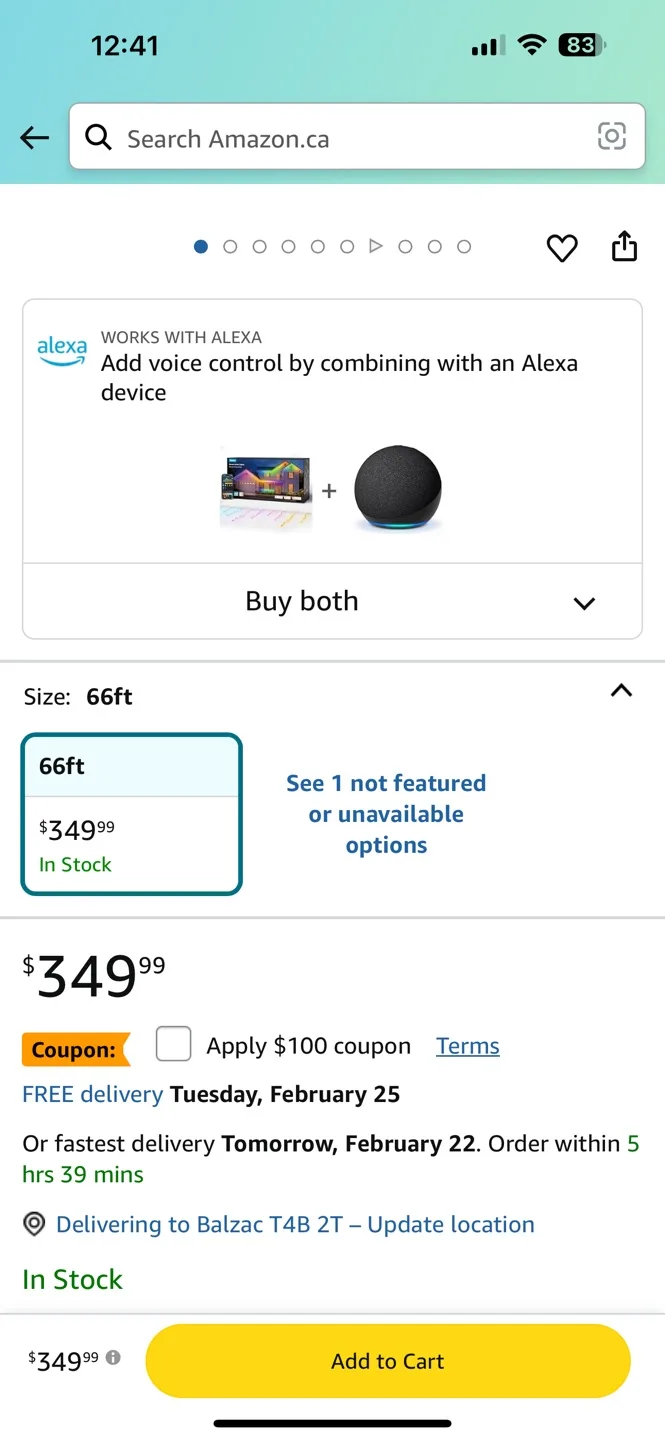Open the coupon Terms link
The width and height of the screenshot is (665, 1440).
[467, 1046]
